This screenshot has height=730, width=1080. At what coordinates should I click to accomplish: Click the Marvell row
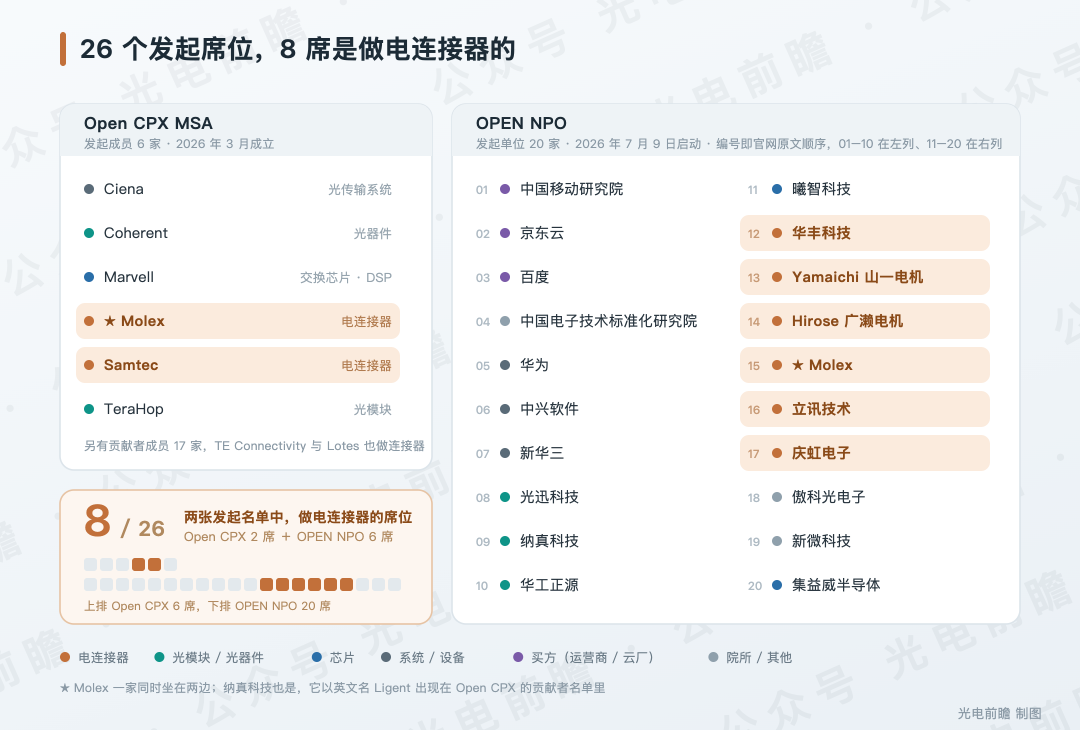pyautogui.click(x=238, y=278)
